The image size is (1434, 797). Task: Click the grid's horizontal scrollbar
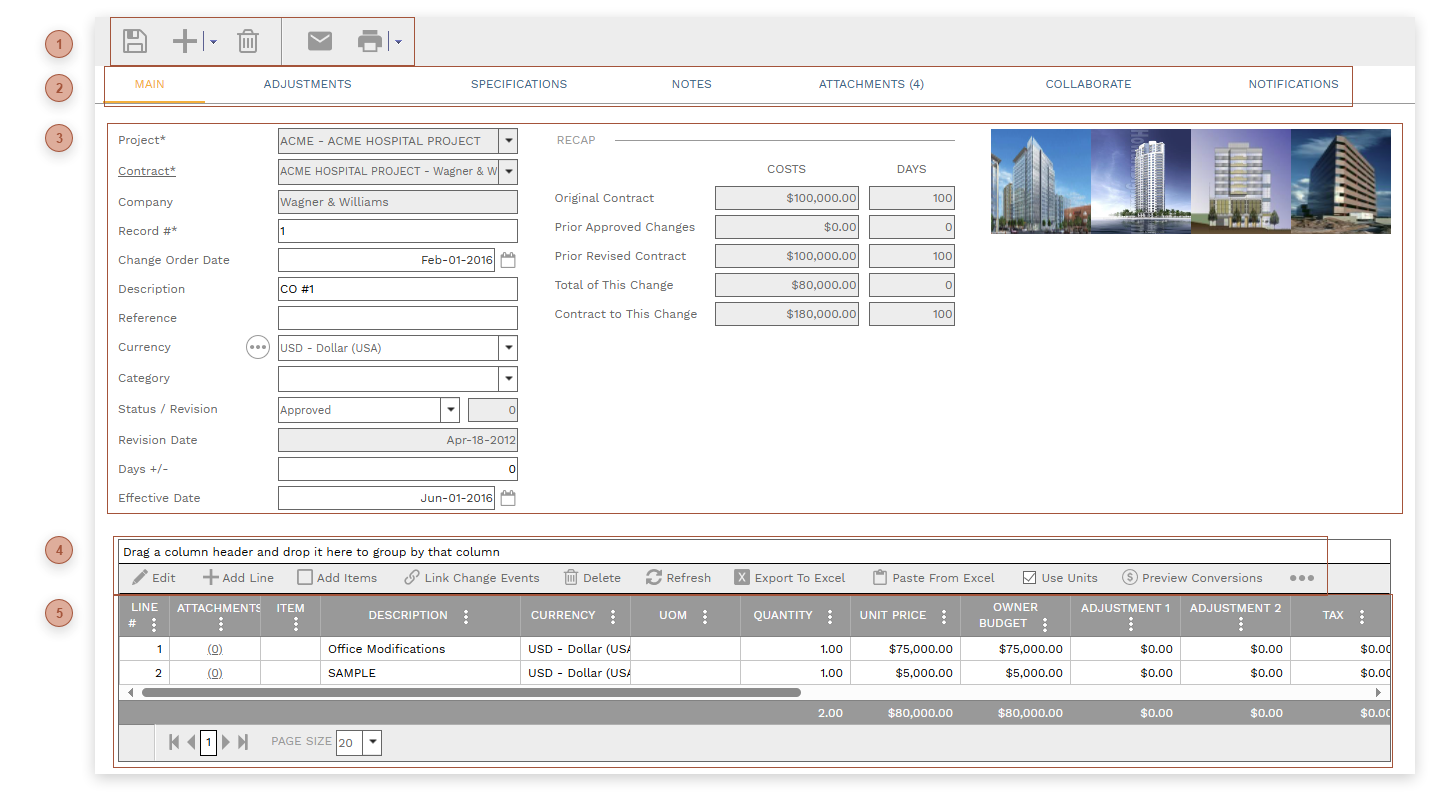(470, 692)
